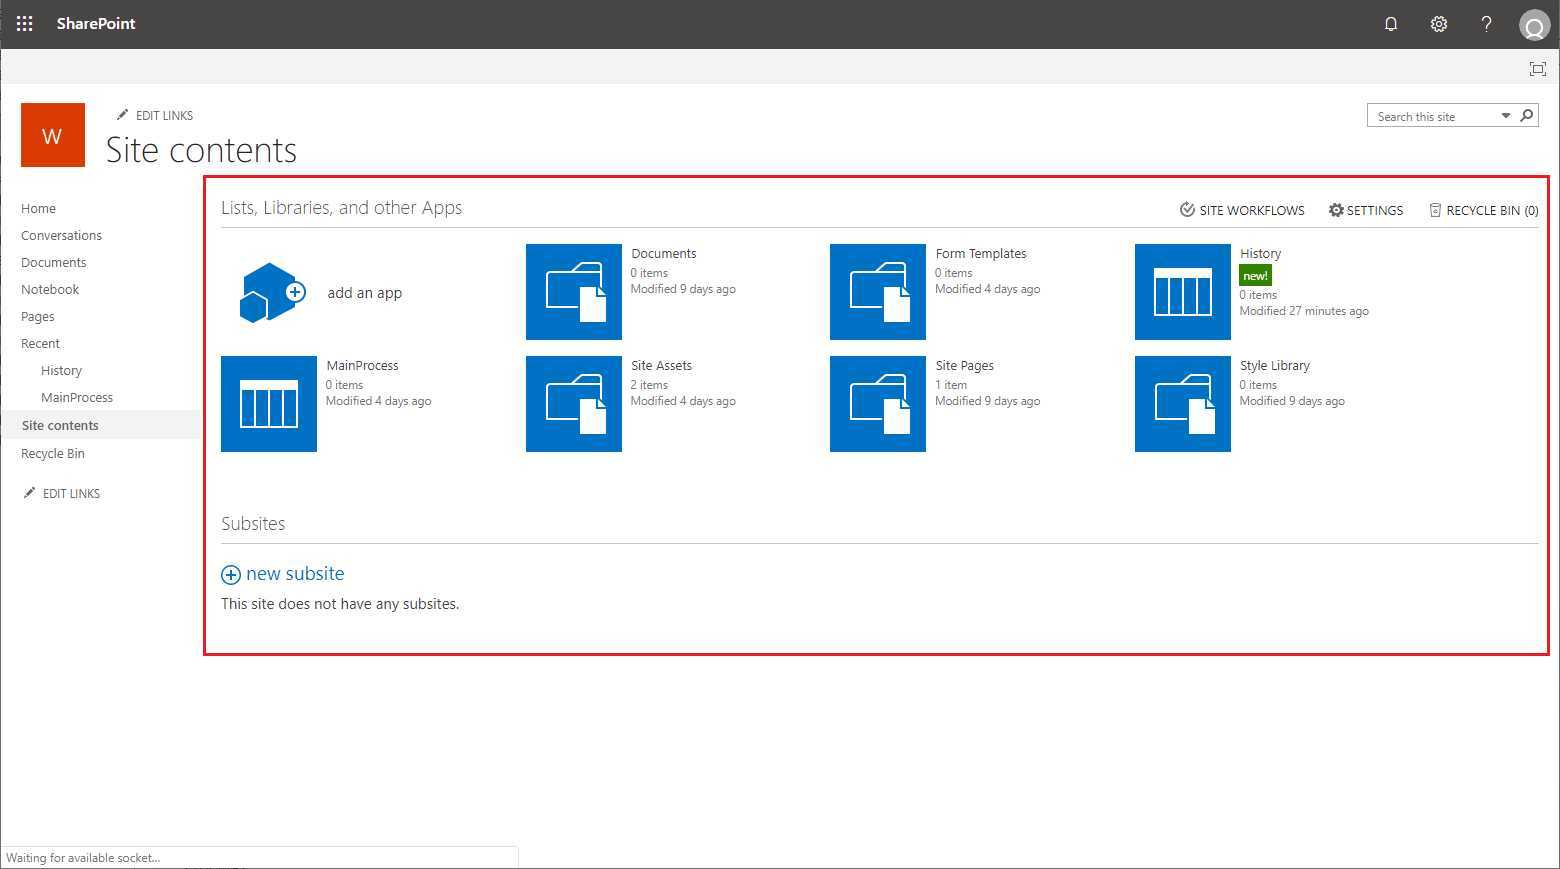
Task: Click Recent in the left navigation
Action: pyautogui.click(x=40, y=343)
